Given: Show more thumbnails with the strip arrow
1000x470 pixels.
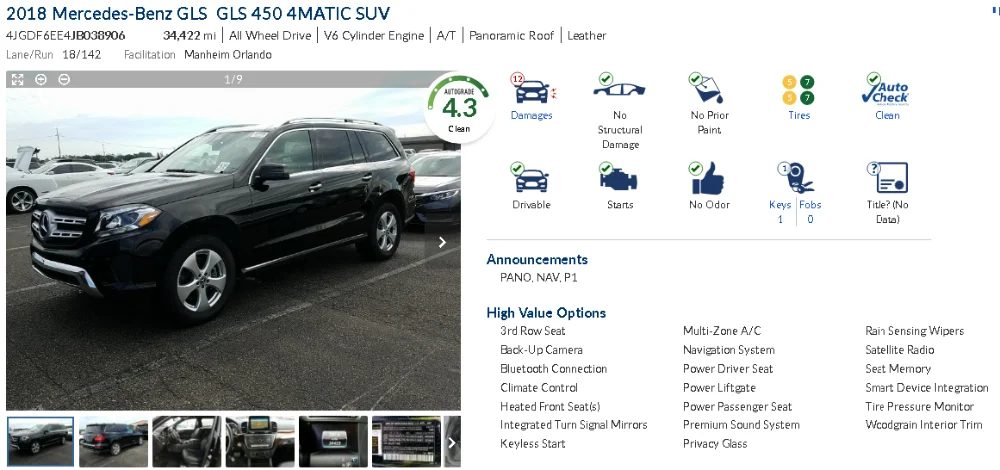Looking at the screenshot, I should 452,442.
